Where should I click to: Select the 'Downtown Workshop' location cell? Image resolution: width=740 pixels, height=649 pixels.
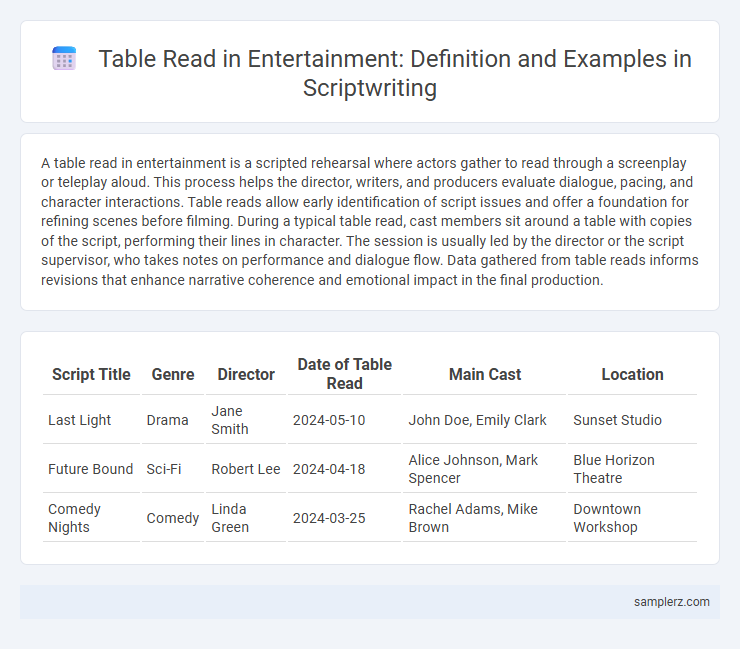tap(632, 518)
